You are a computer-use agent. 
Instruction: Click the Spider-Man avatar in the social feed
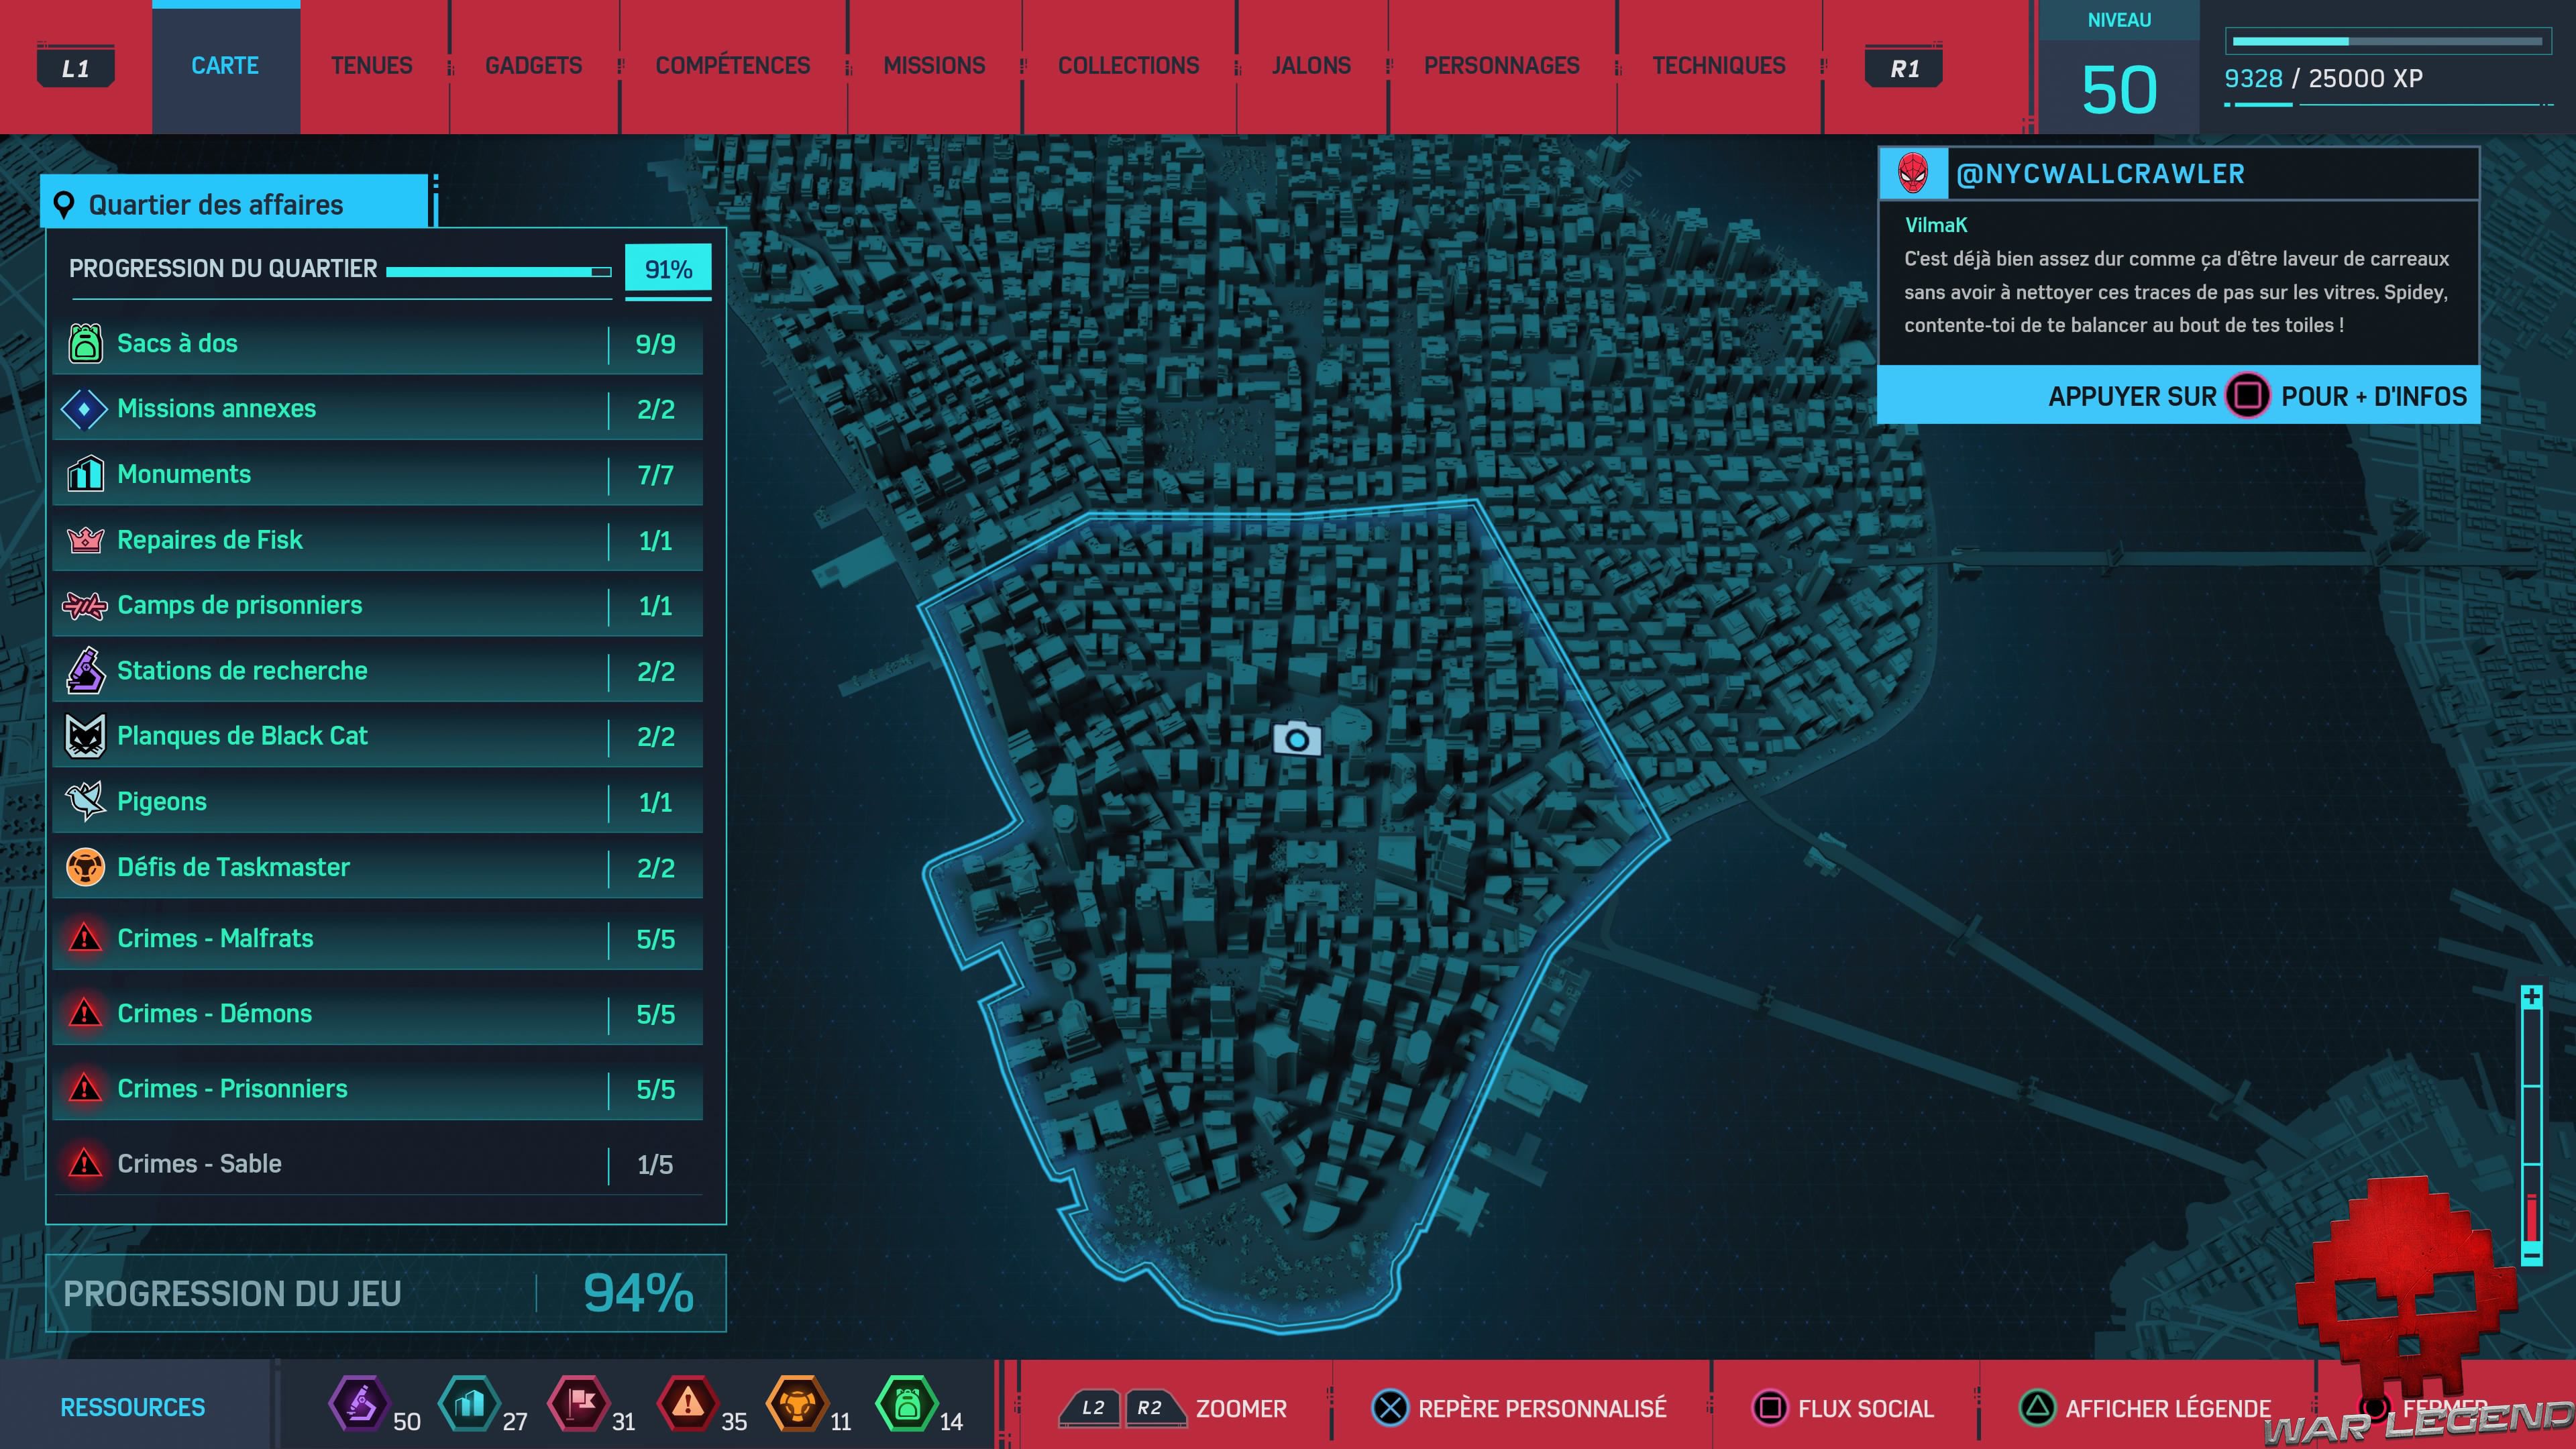tap(1913, 174)
